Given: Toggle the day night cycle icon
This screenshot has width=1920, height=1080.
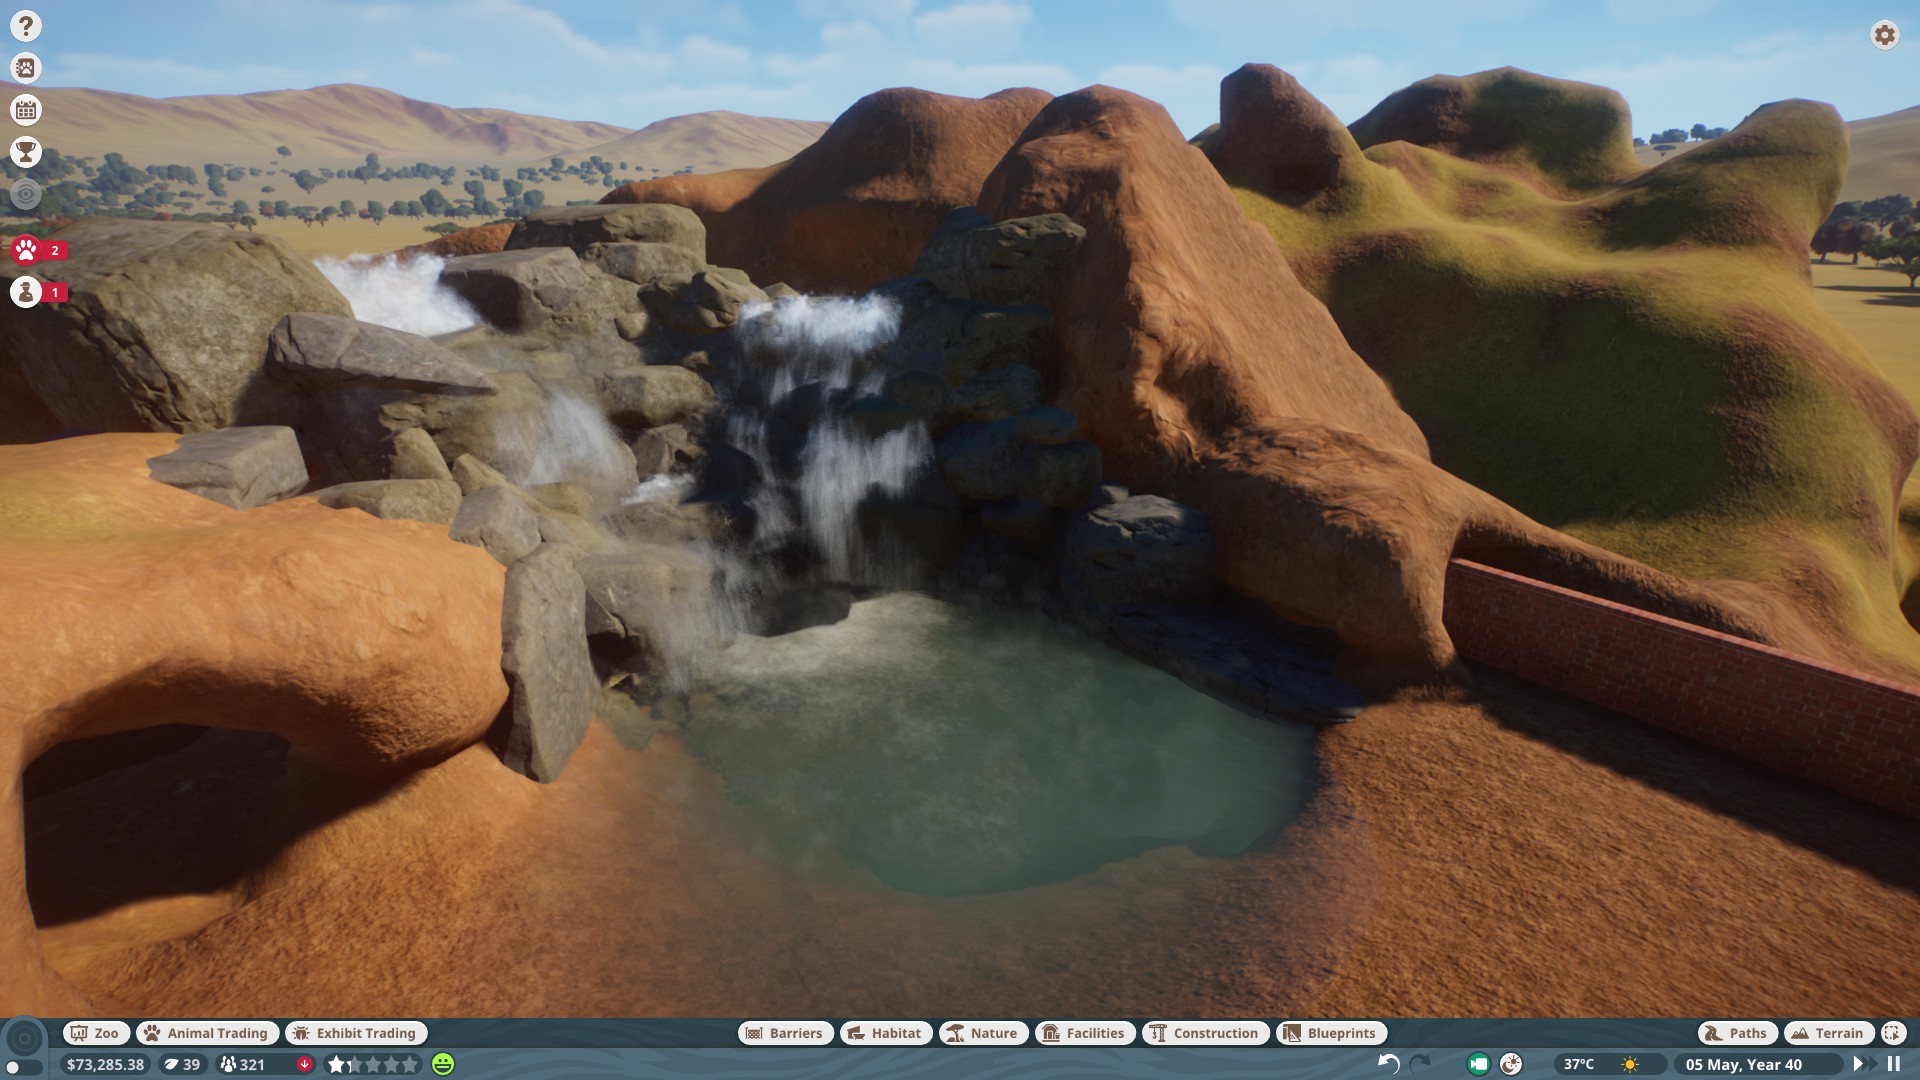Looking at the screenshot, I should [1511, 1064].
